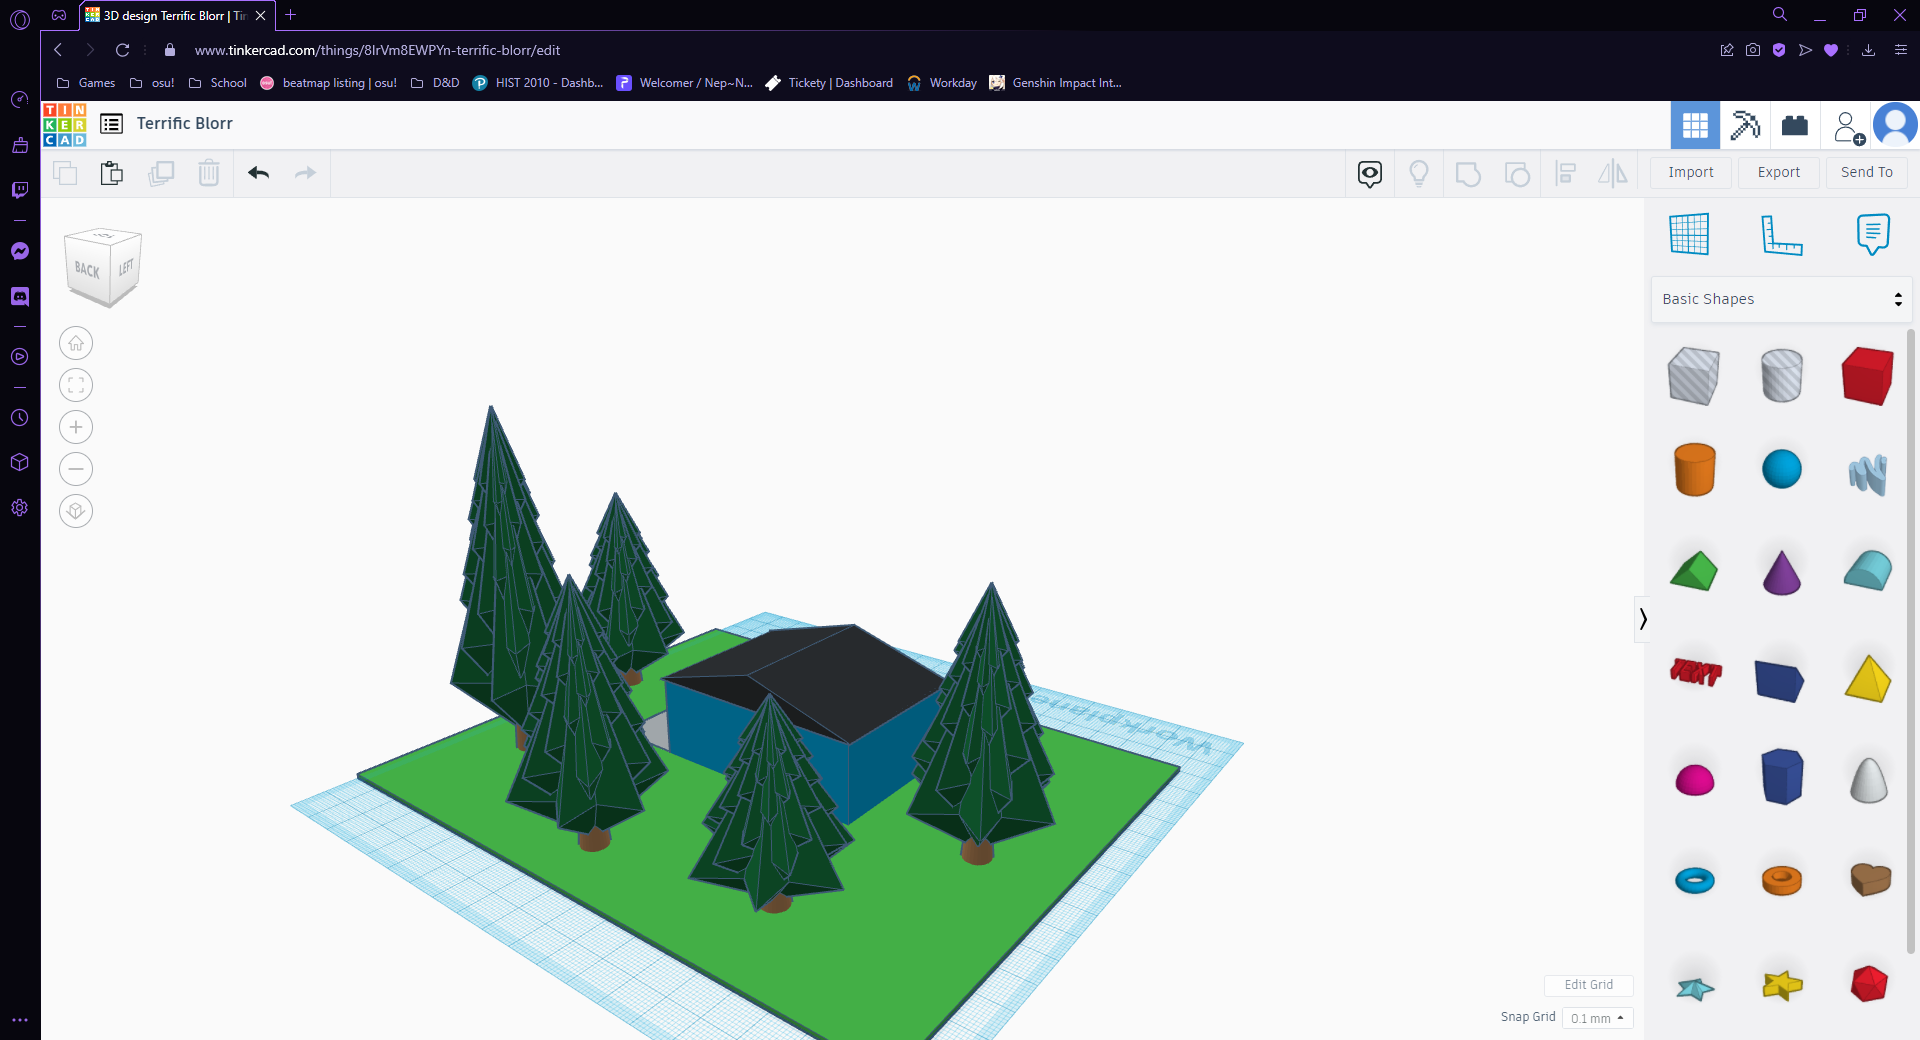
Task: Add a Ruler helper
Action: point(1781,235)
